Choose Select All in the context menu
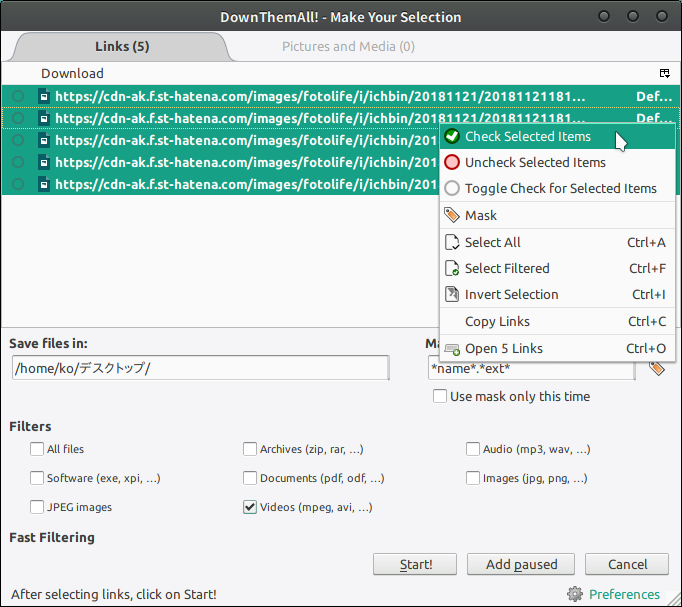The height and width of the screenshot is (607, 682). click(558, 242)
